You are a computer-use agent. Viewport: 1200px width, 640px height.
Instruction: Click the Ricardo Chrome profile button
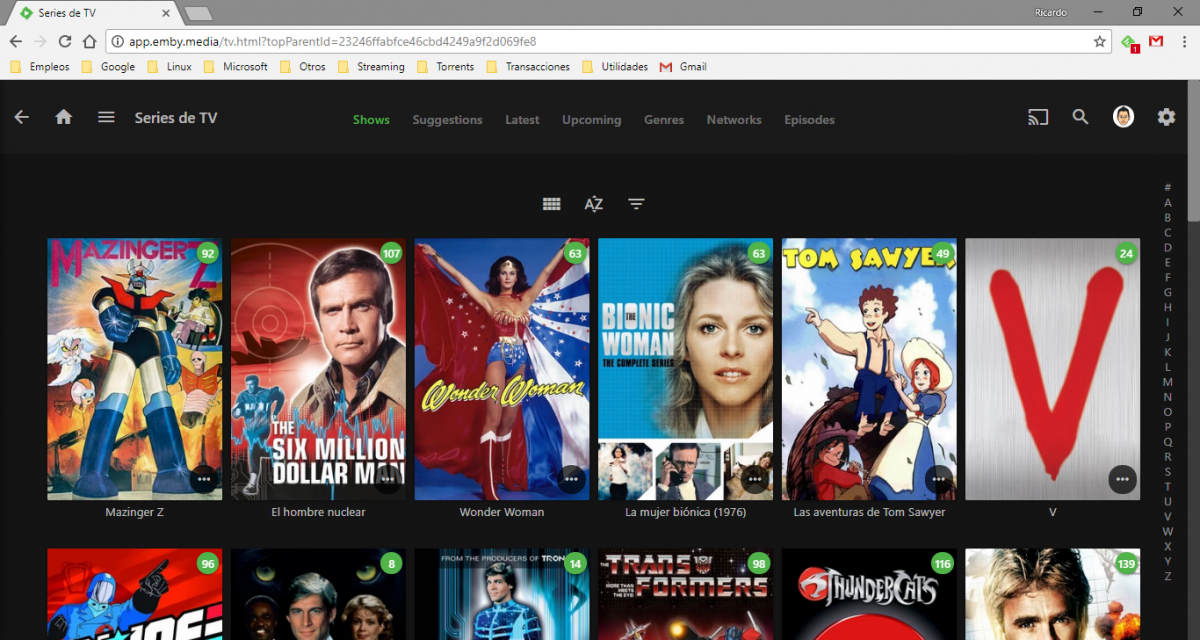coord(1051,12)
